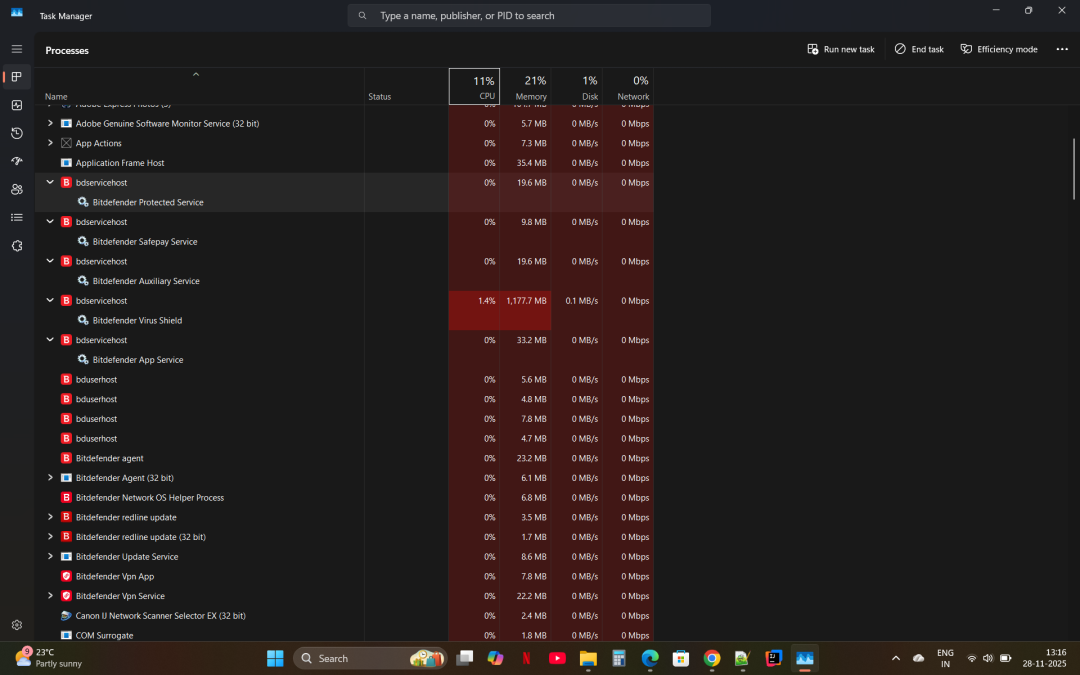Click Run new task button
Image resolution: width=1080 pixels, height=675 pixels.
click(841, 49)
